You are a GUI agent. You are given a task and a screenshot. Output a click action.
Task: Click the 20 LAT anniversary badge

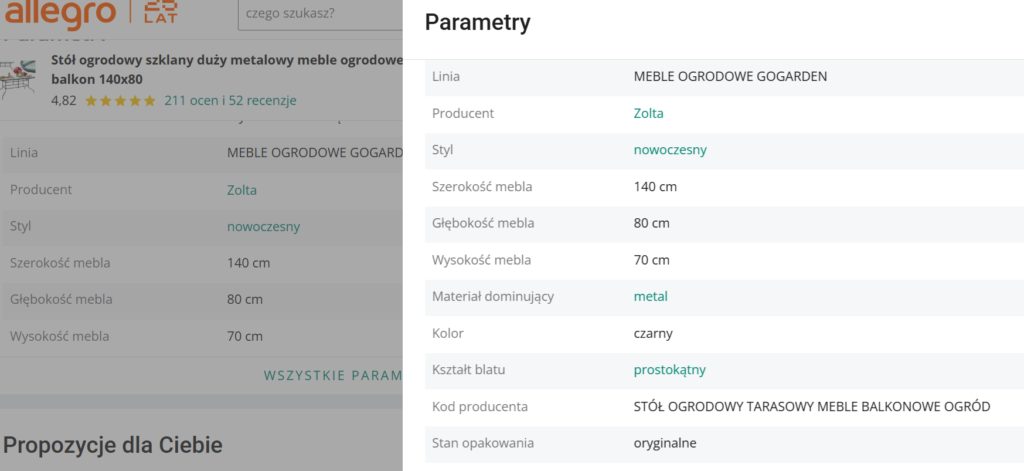click(160, 12)
